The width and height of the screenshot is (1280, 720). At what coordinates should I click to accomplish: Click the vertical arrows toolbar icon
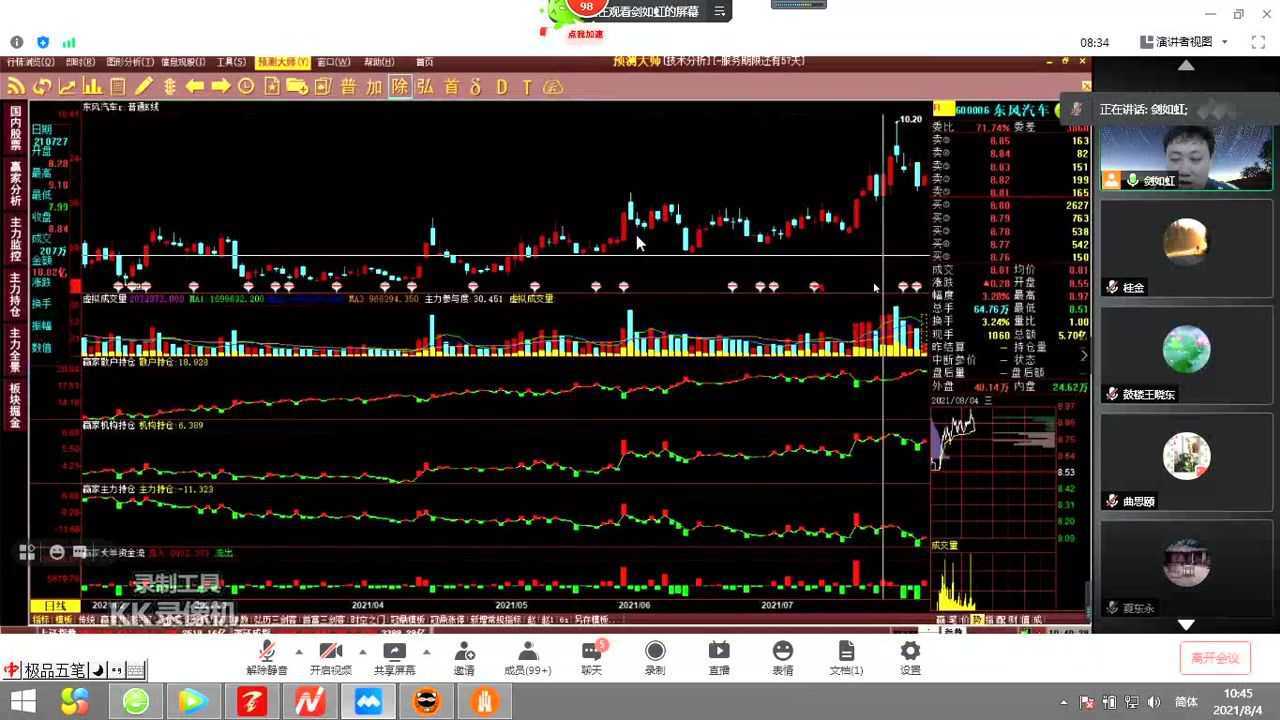(x=169, y=87)
